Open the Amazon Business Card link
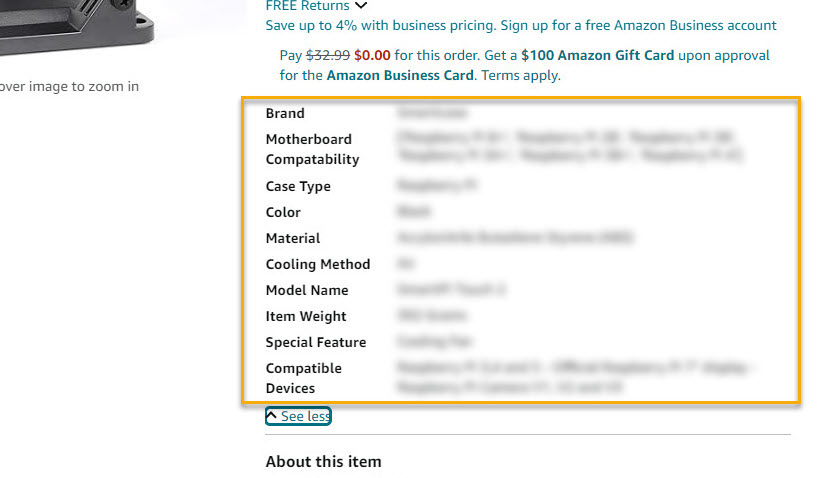The height and width of the screenshot is (478, 817). pyautogui.click(x=400, y=76)
